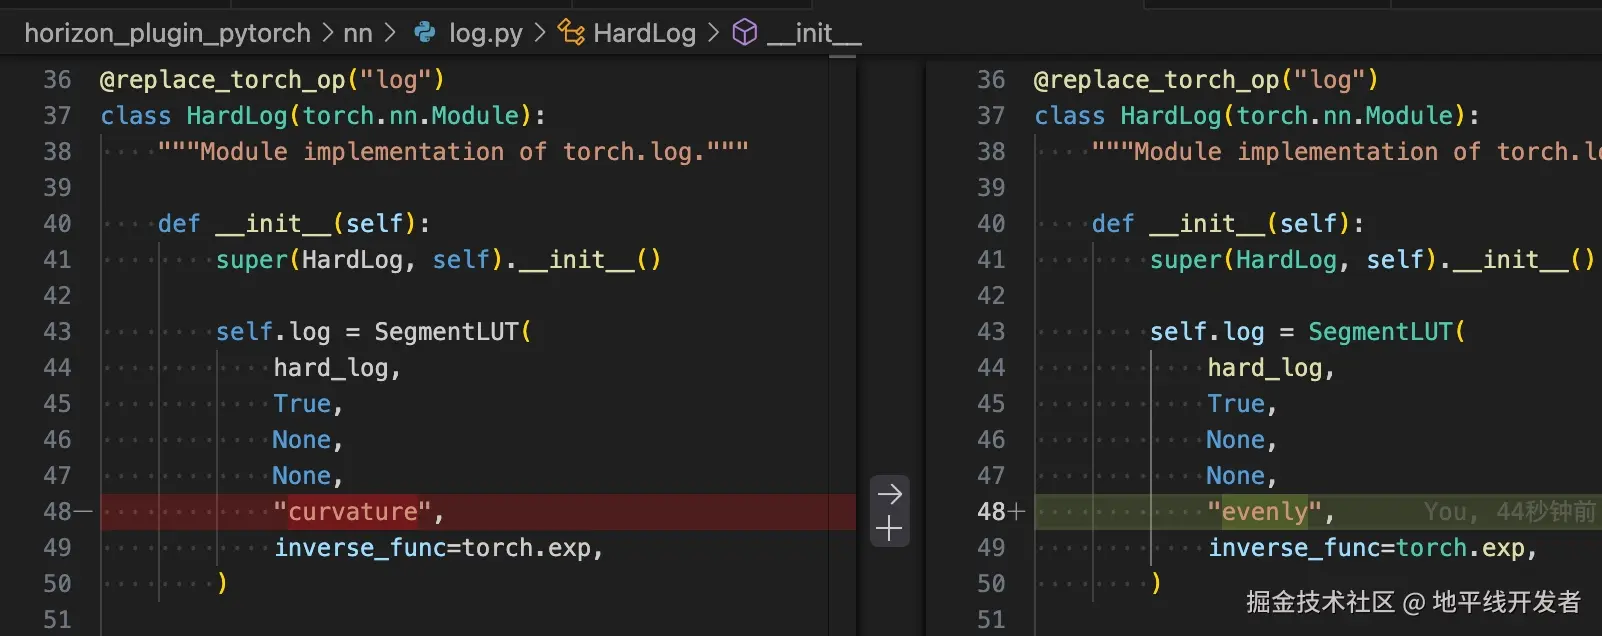
Task: Expand chevron between HardLog and __init__
Action: coord(714,33)
